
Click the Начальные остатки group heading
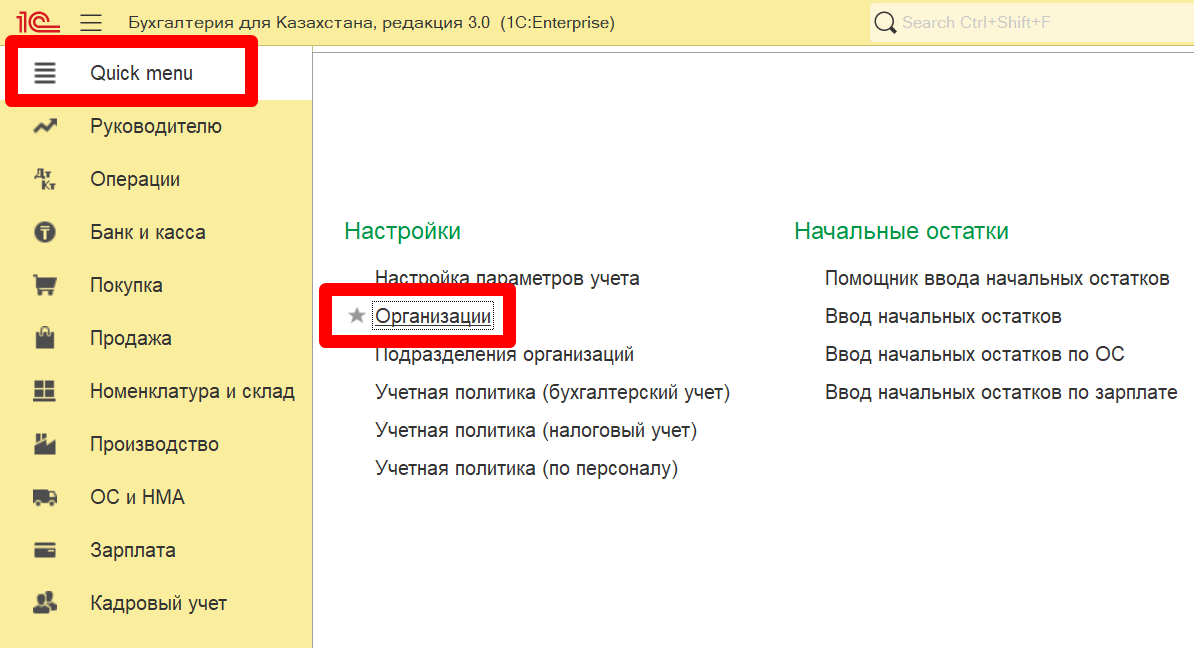pyautogui.click(x=901, y=231)
